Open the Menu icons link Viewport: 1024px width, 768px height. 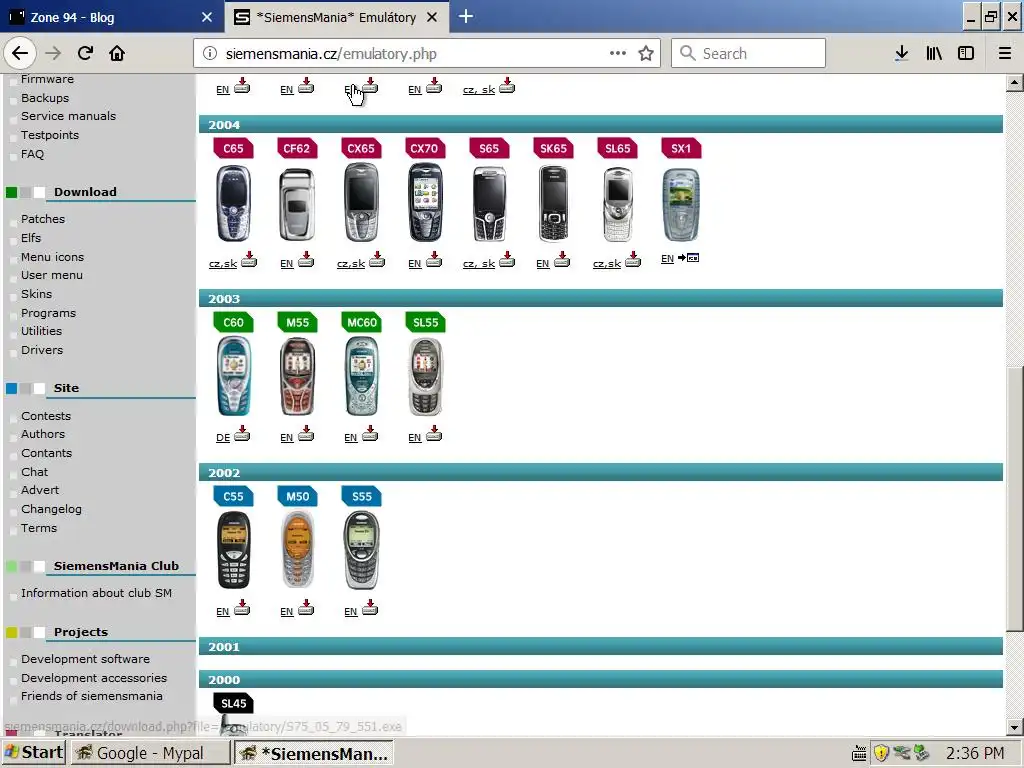(52, 257)
